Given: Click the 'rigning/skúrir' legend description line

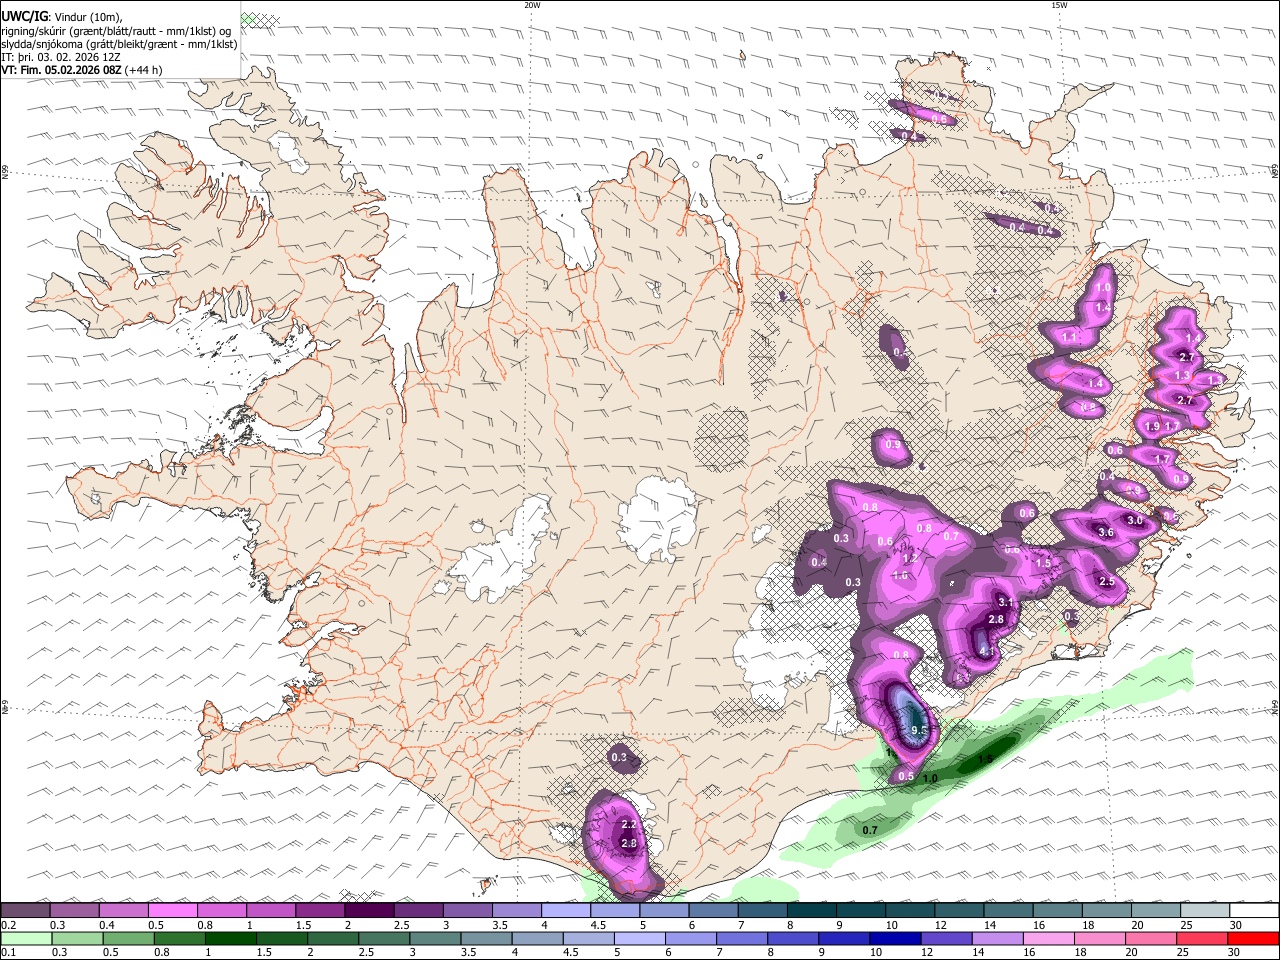Looking at the screenshot, I should pos(116,30).
